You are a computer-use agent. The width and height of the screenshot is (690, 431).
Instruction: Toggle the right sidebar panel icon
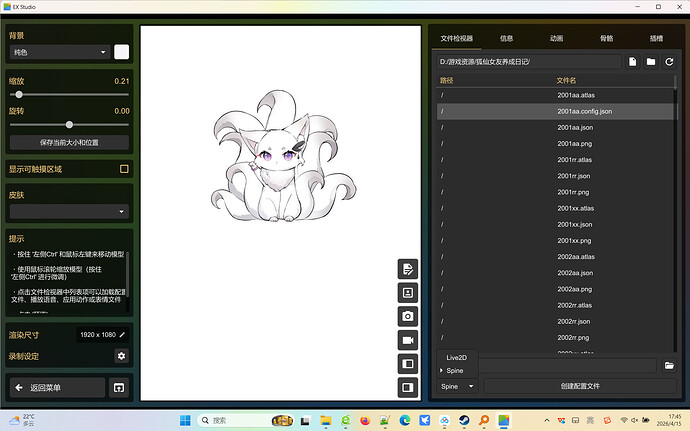(x=408, y=387)
